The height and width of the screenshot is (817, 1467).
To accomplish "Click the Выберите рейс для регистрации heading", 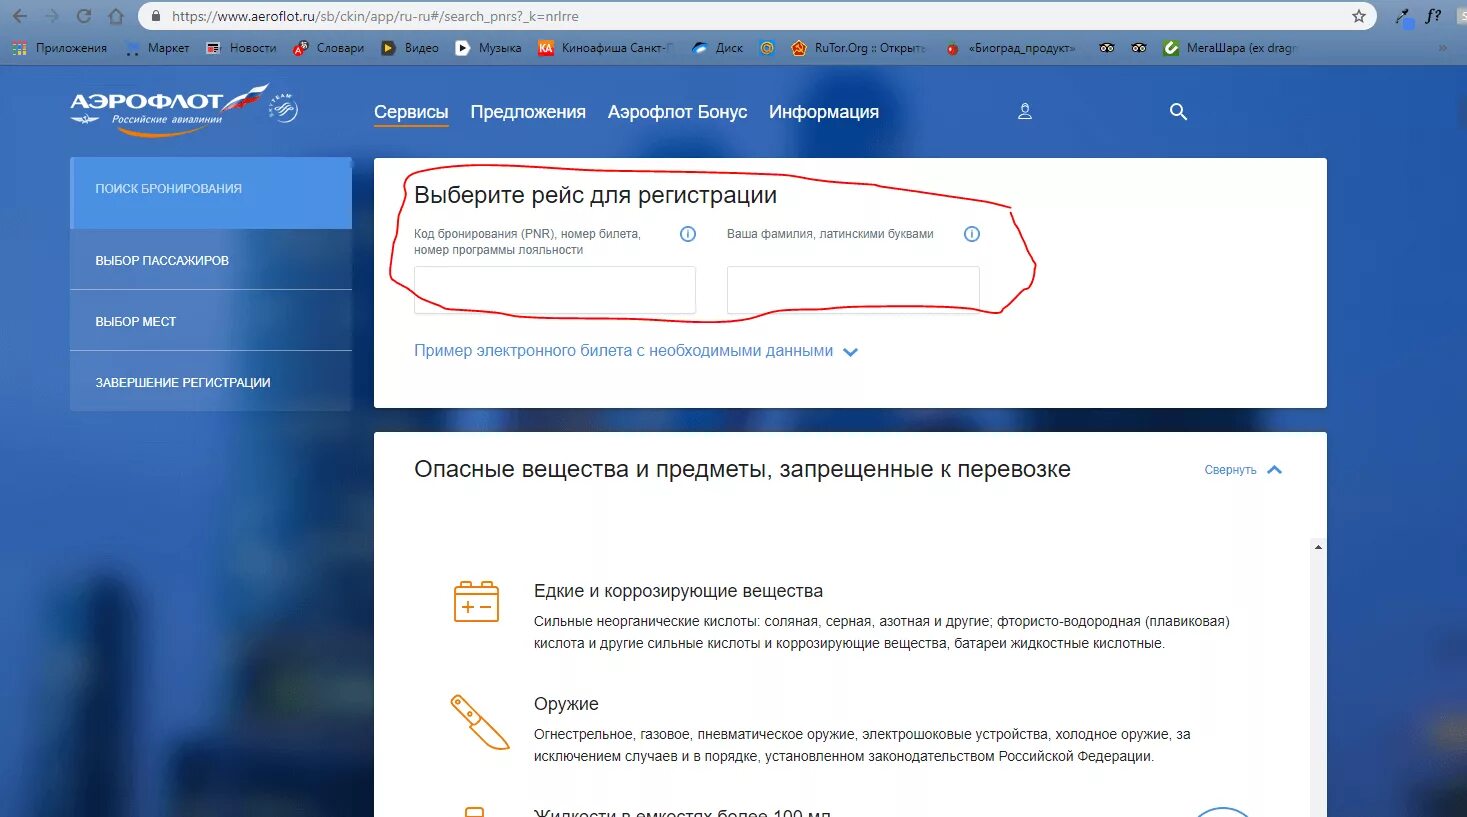I will 595,195.
